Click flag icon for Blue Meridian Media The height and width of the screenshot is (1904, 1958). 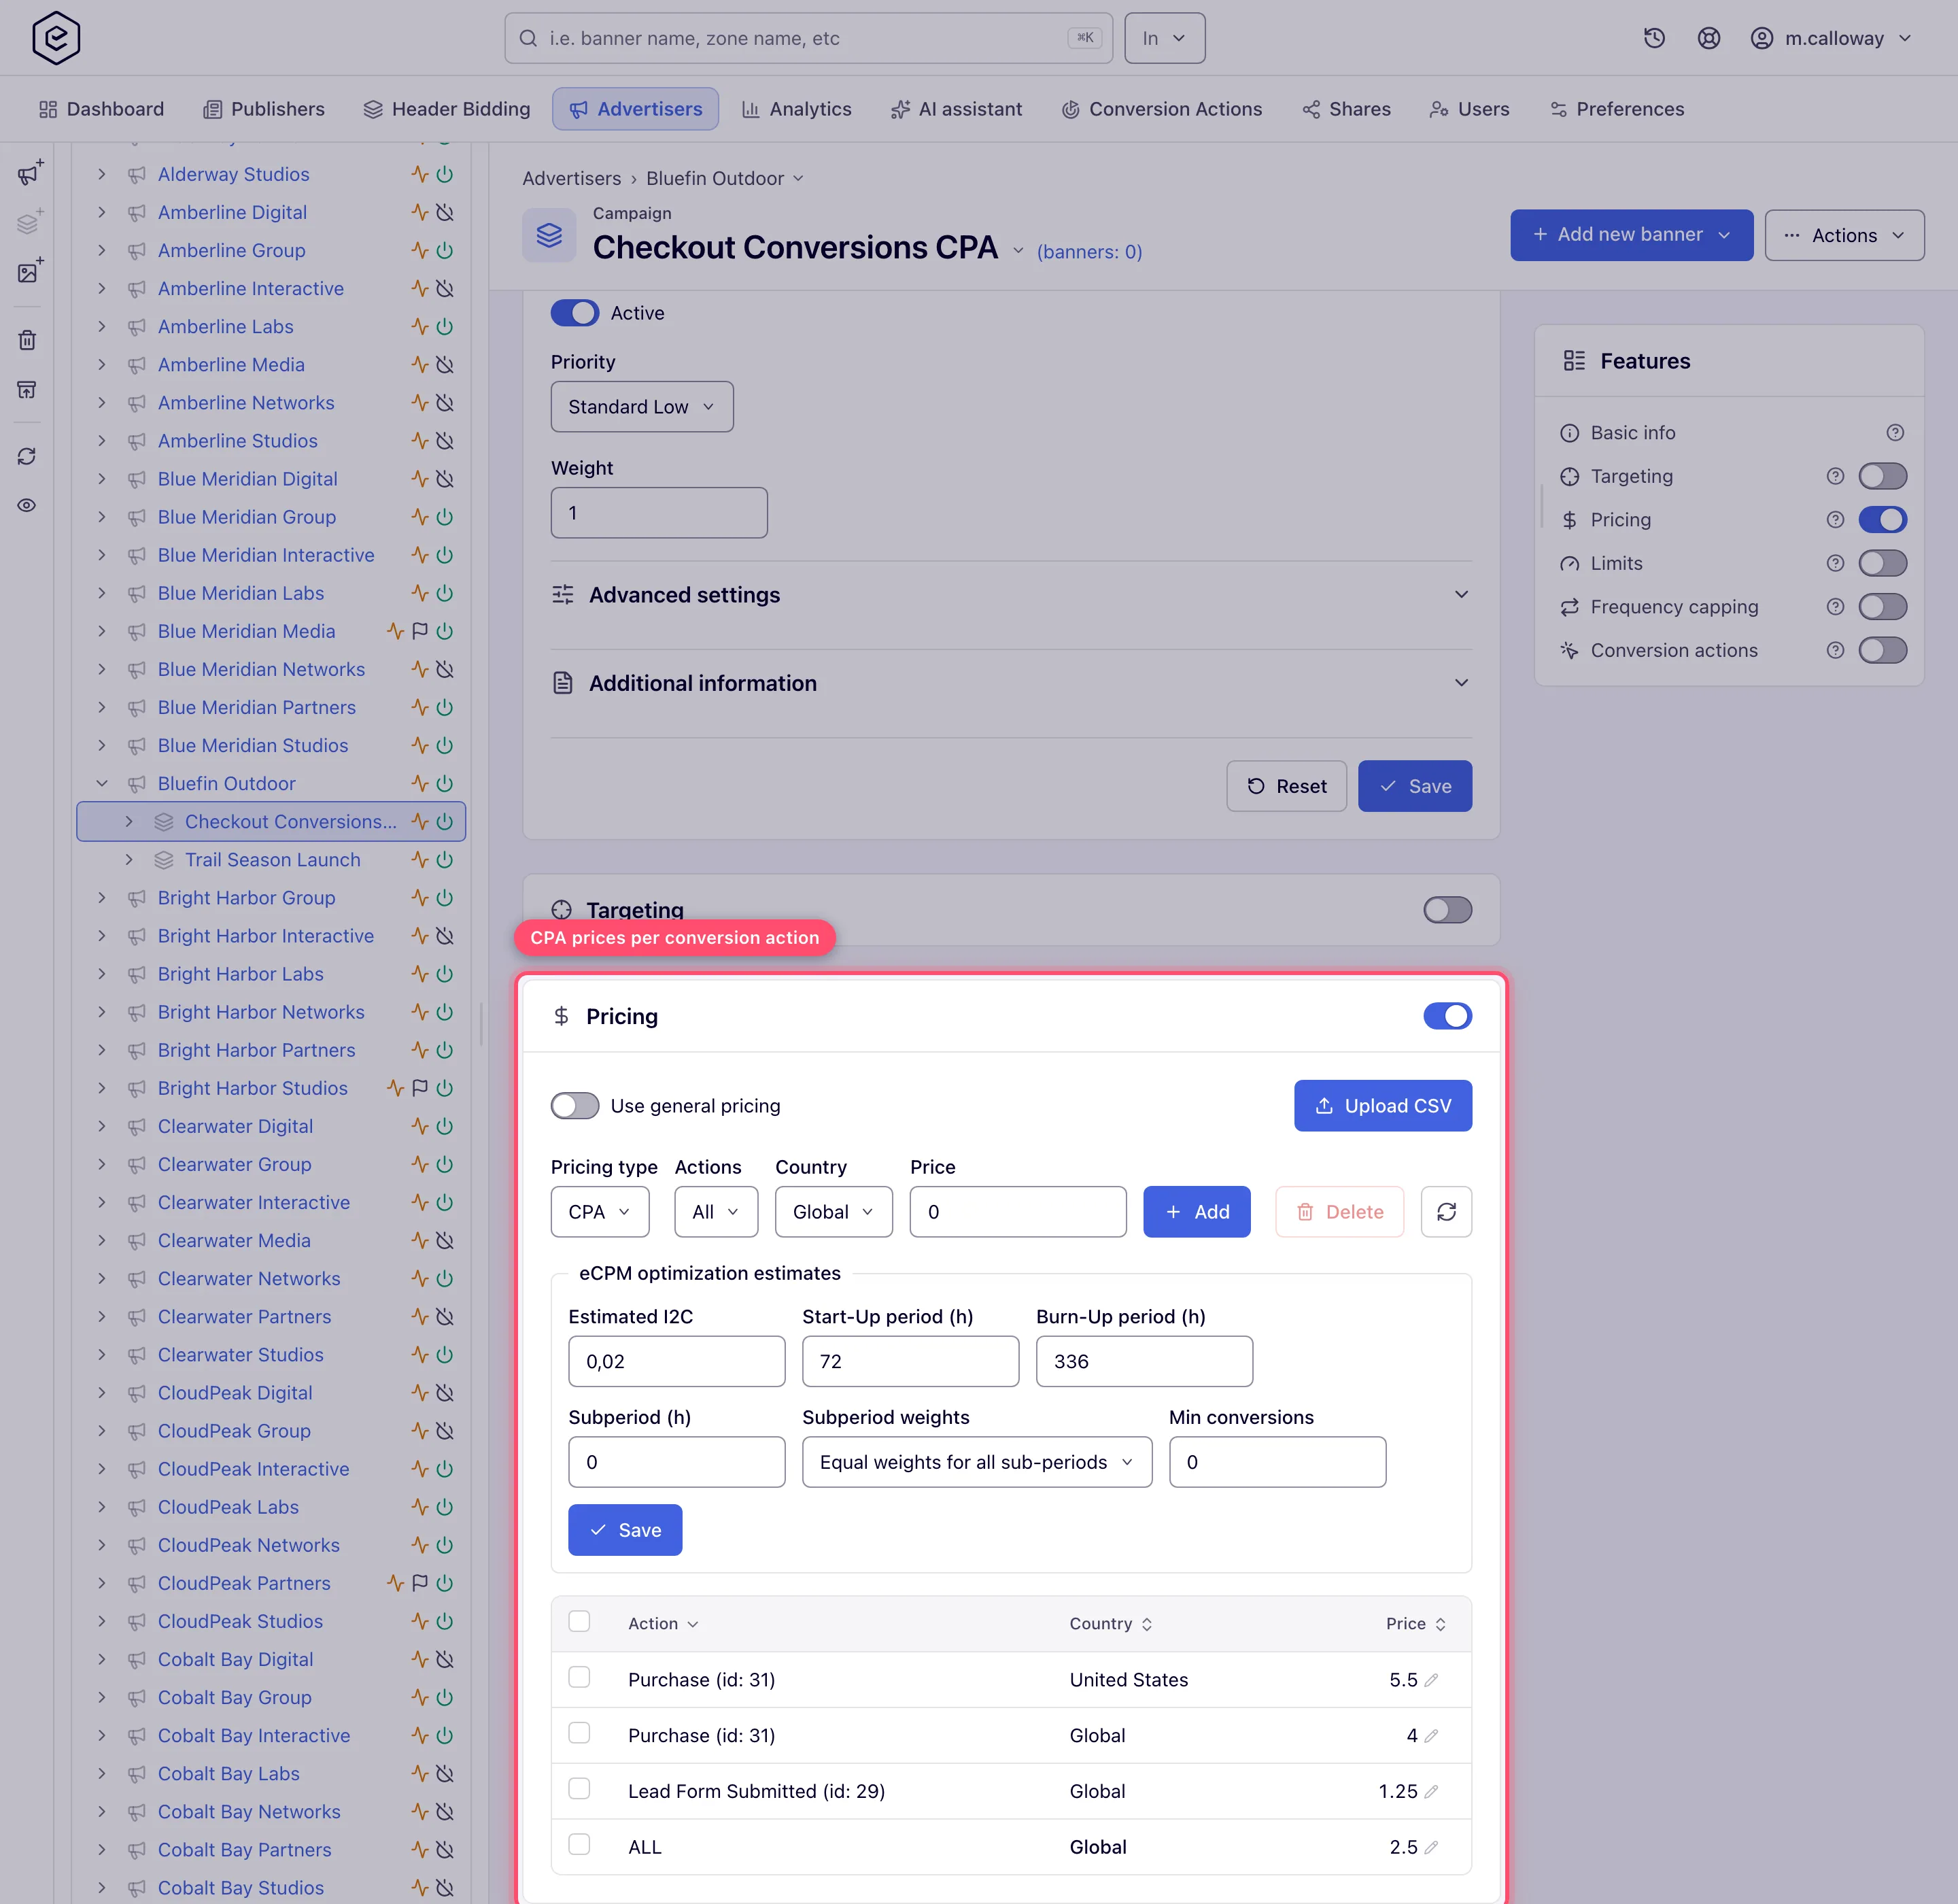coord(420,631)
